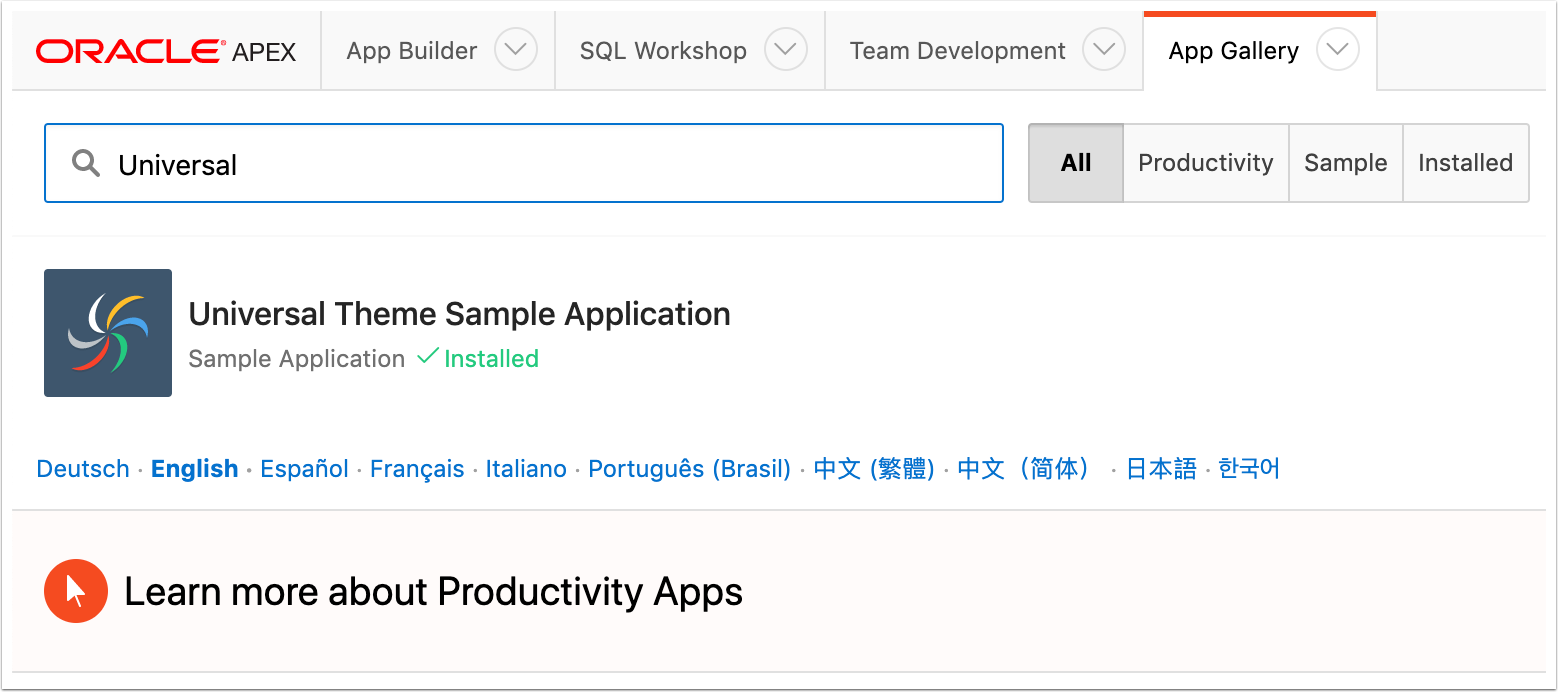The height and width of the screenshot is (692, 1558).
Task: Filter by Productivity apps
Action: coord(1206,163)
